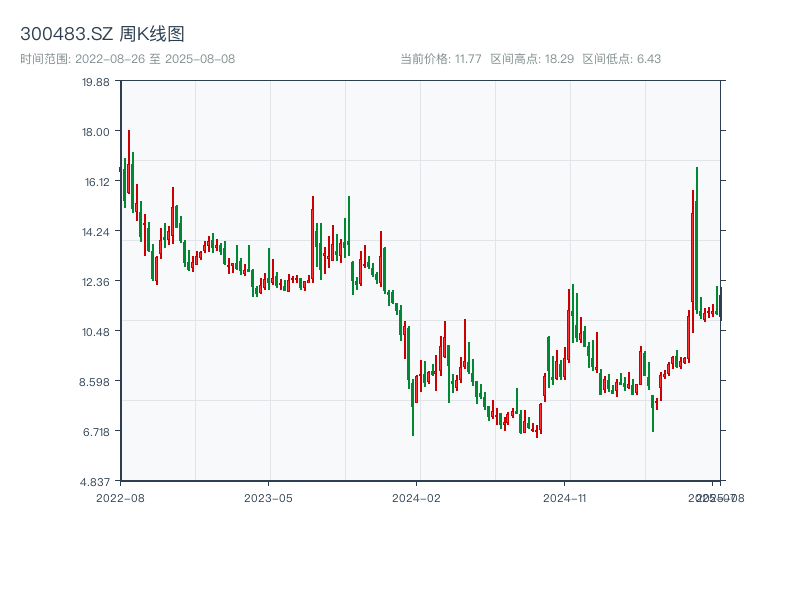Screen dimensions: 800x600
Task: Click the 2024-02 date axis label
Action: [x=417, y=497]
